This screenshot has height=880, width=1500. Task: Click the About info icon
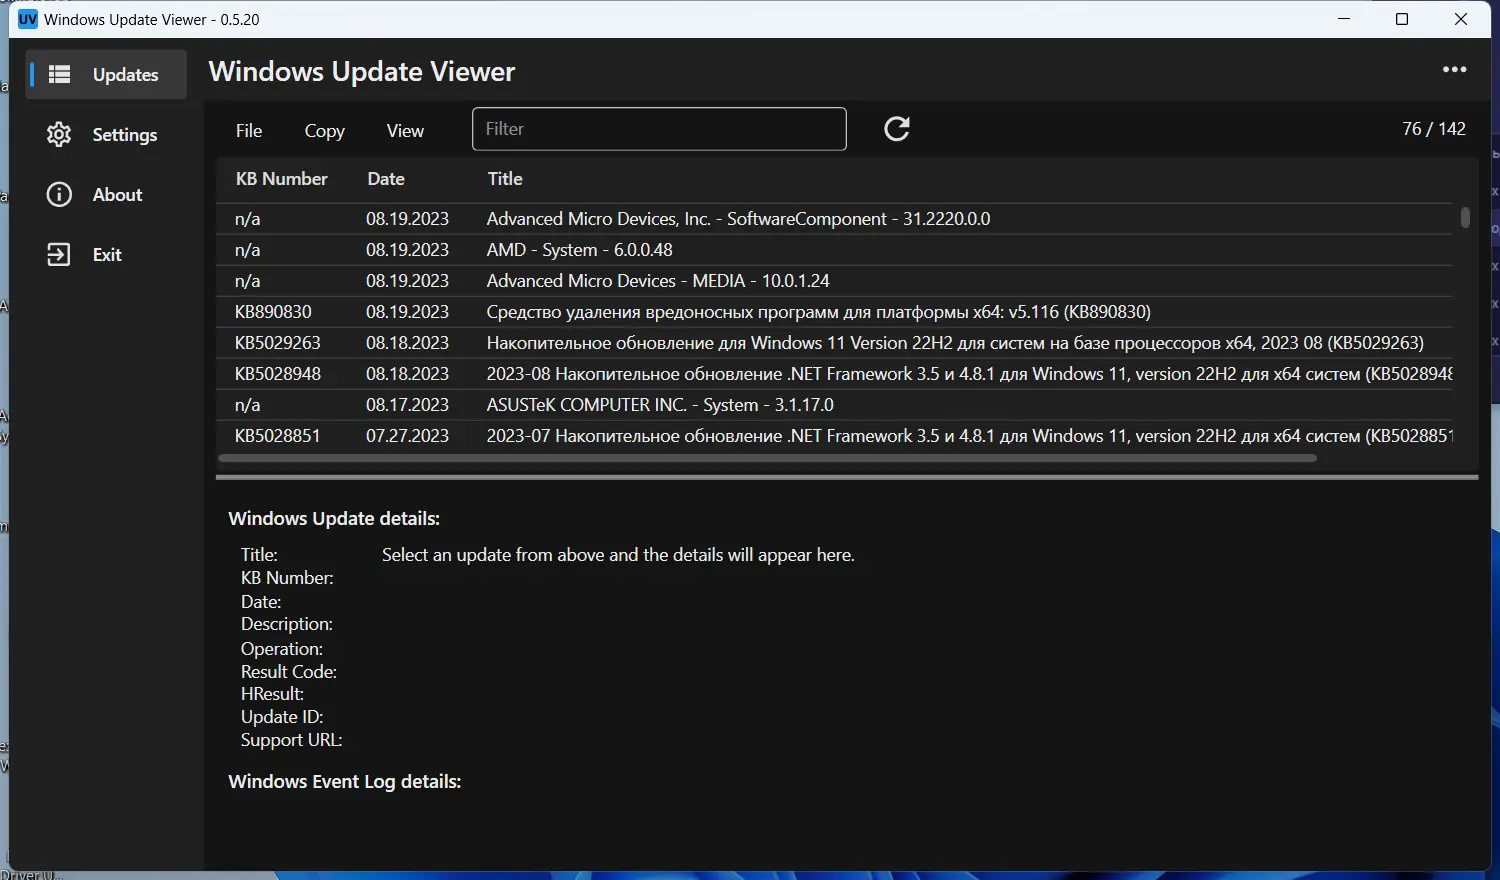[x=59, y=194]
